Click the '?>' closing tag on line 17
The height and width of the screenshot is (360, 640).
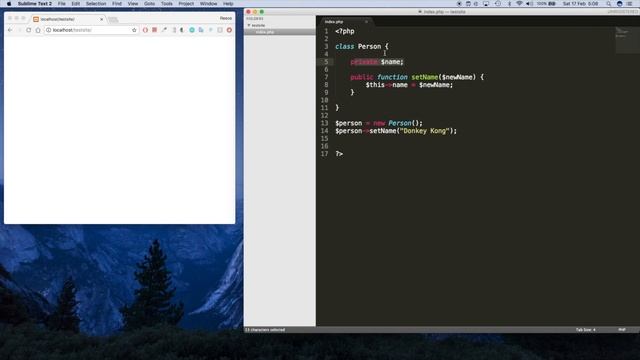[x=339, y=154]
